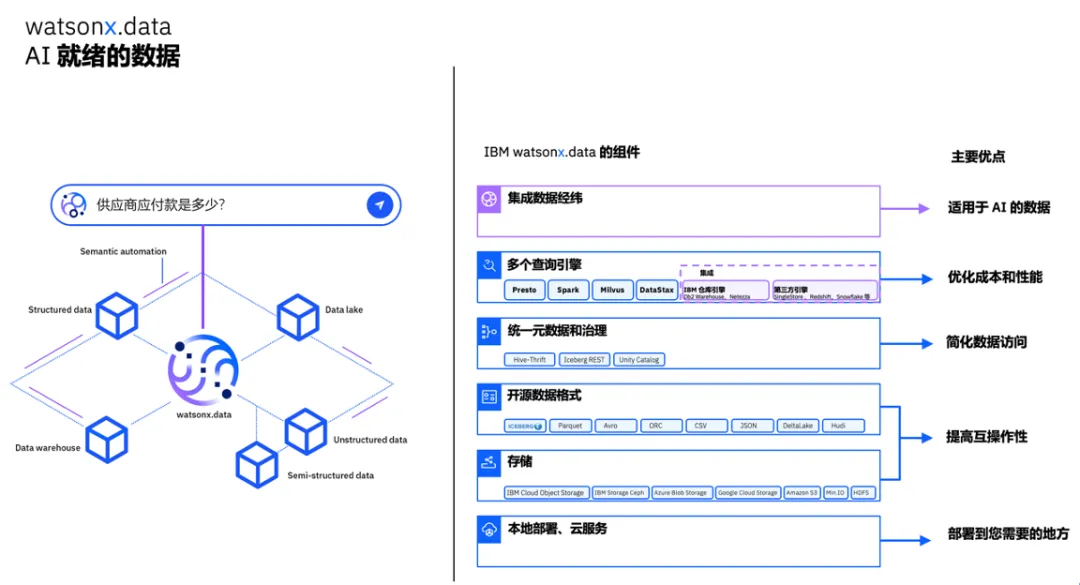Click the watsonx logo icon in the query box
This screenshot has width=1080, height=585.
click(74, 205)
